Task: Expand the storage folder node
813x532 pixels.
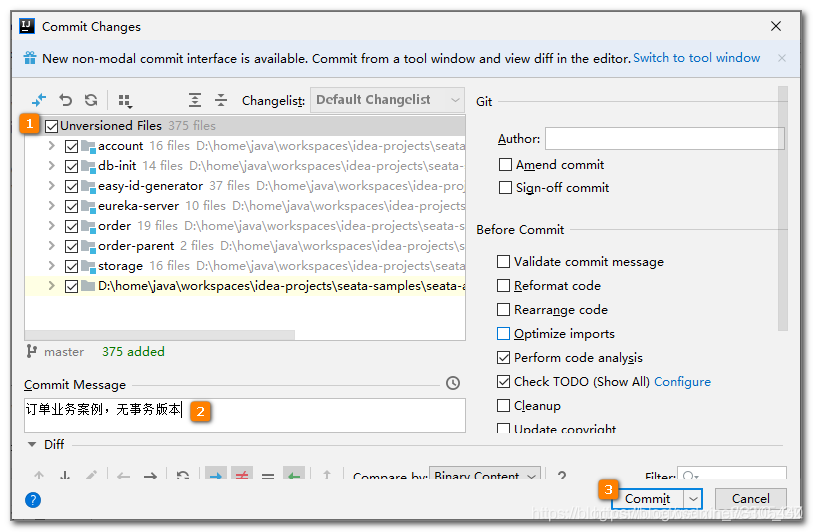Action: pyautogui.click(x=51, y=266)
